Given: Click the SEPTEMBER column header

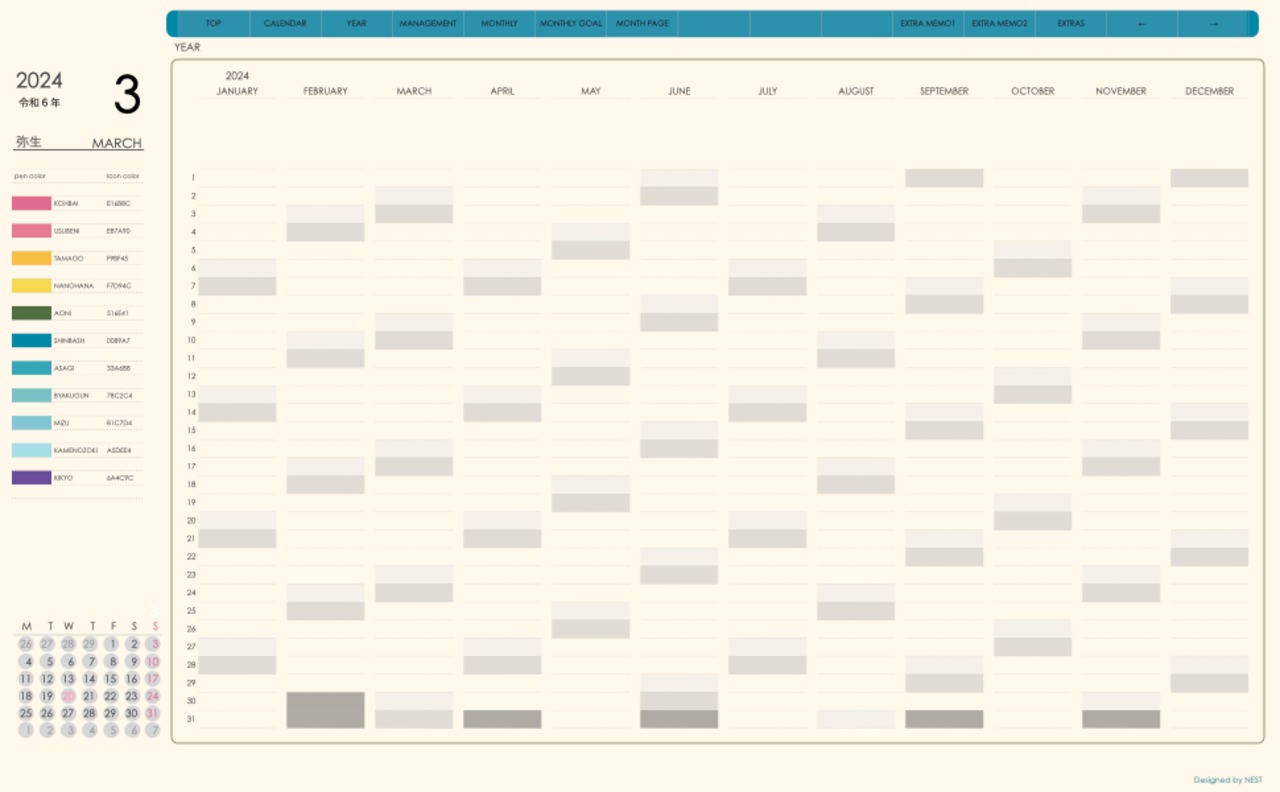Looking at the screenshot, I should (x=944, y=91).
